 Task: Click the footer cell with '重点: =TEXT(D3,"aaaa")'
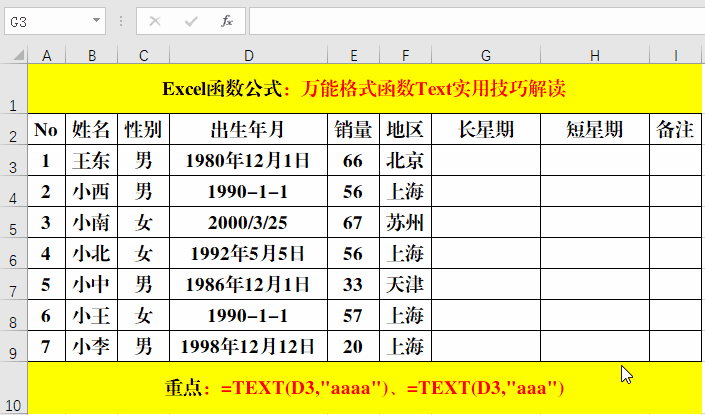coord(365,388)
